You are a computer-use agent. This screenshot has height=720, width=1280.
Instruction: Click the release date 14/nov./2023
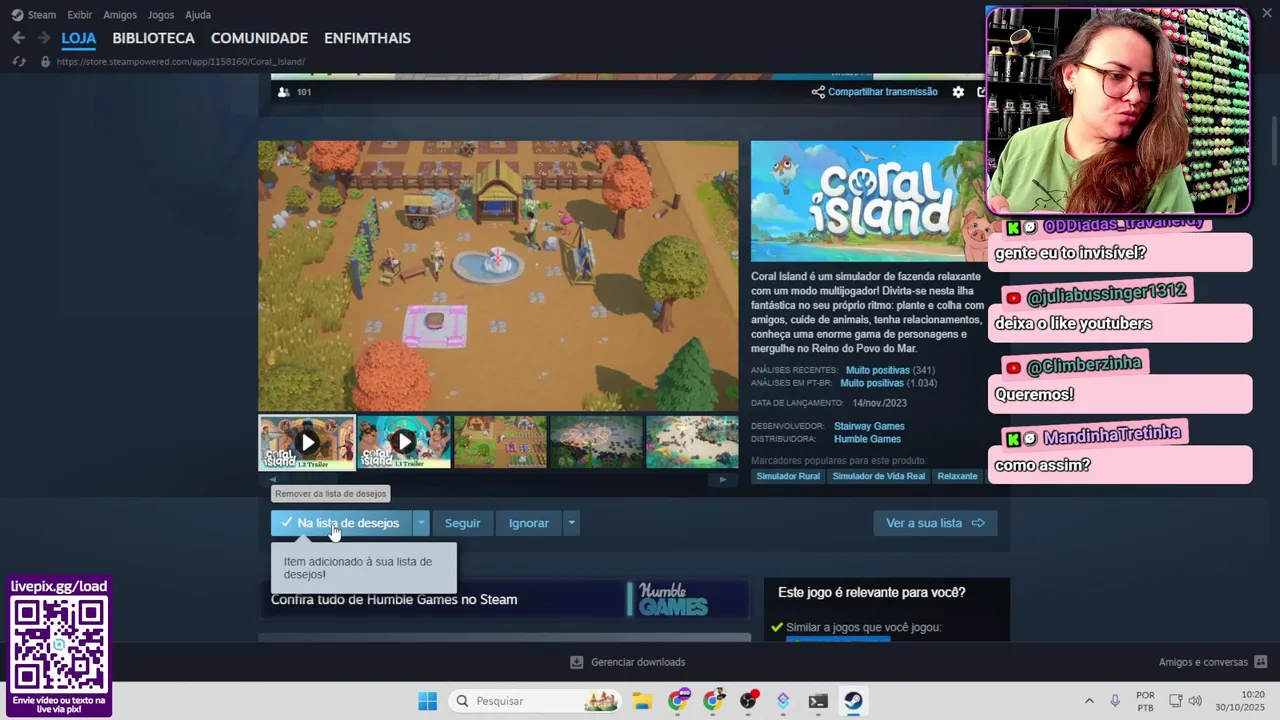(x=879, y=403)
